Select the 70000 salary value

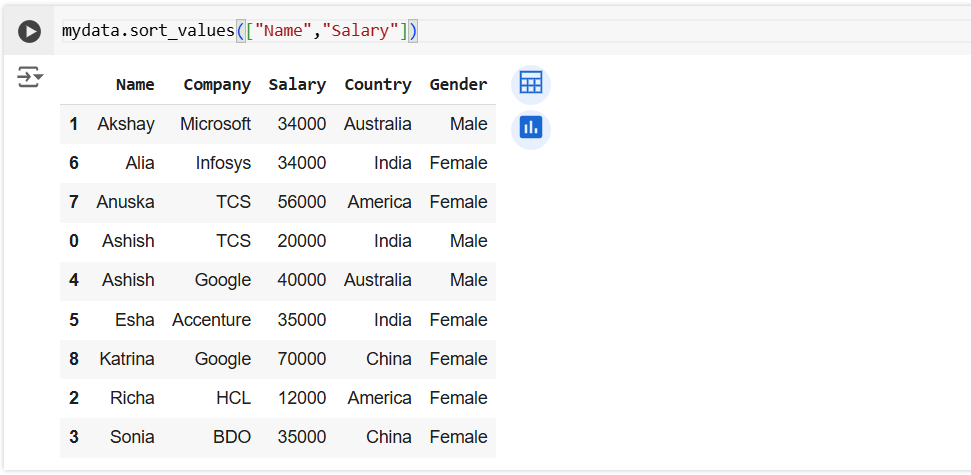point(302,359)
